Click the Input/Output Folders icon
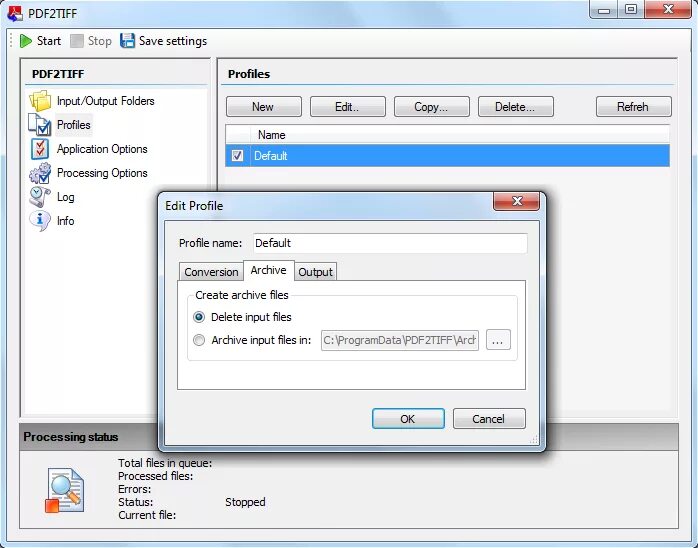The width and height of the screenshot is (698, 548). (x=40, y=101)
